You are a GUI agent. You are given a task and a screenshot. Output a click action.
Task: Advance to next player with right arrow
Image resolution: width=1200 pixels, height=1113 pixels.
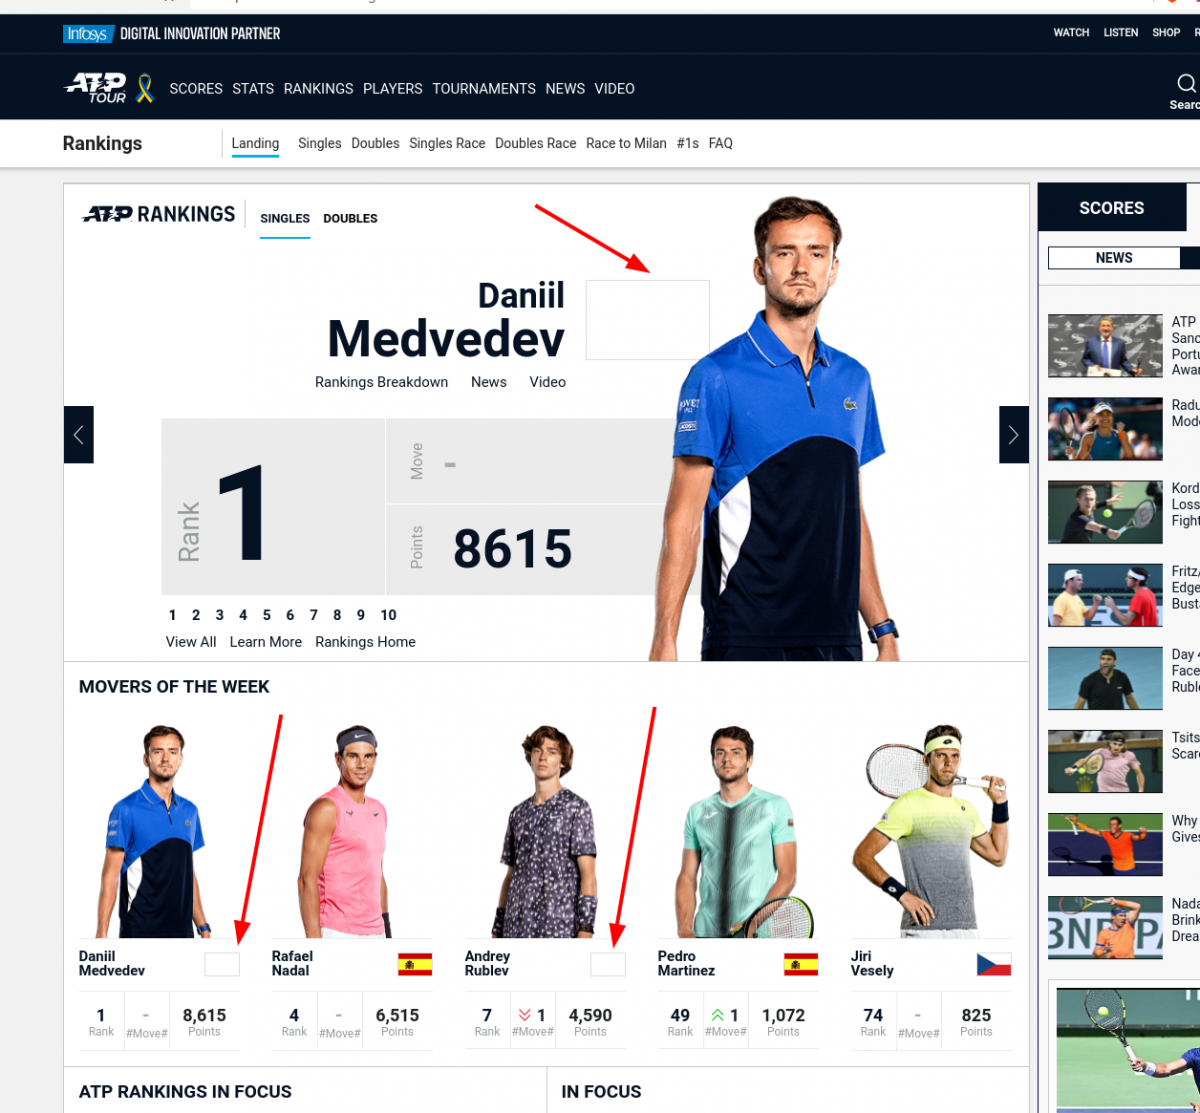(1014, 434)
